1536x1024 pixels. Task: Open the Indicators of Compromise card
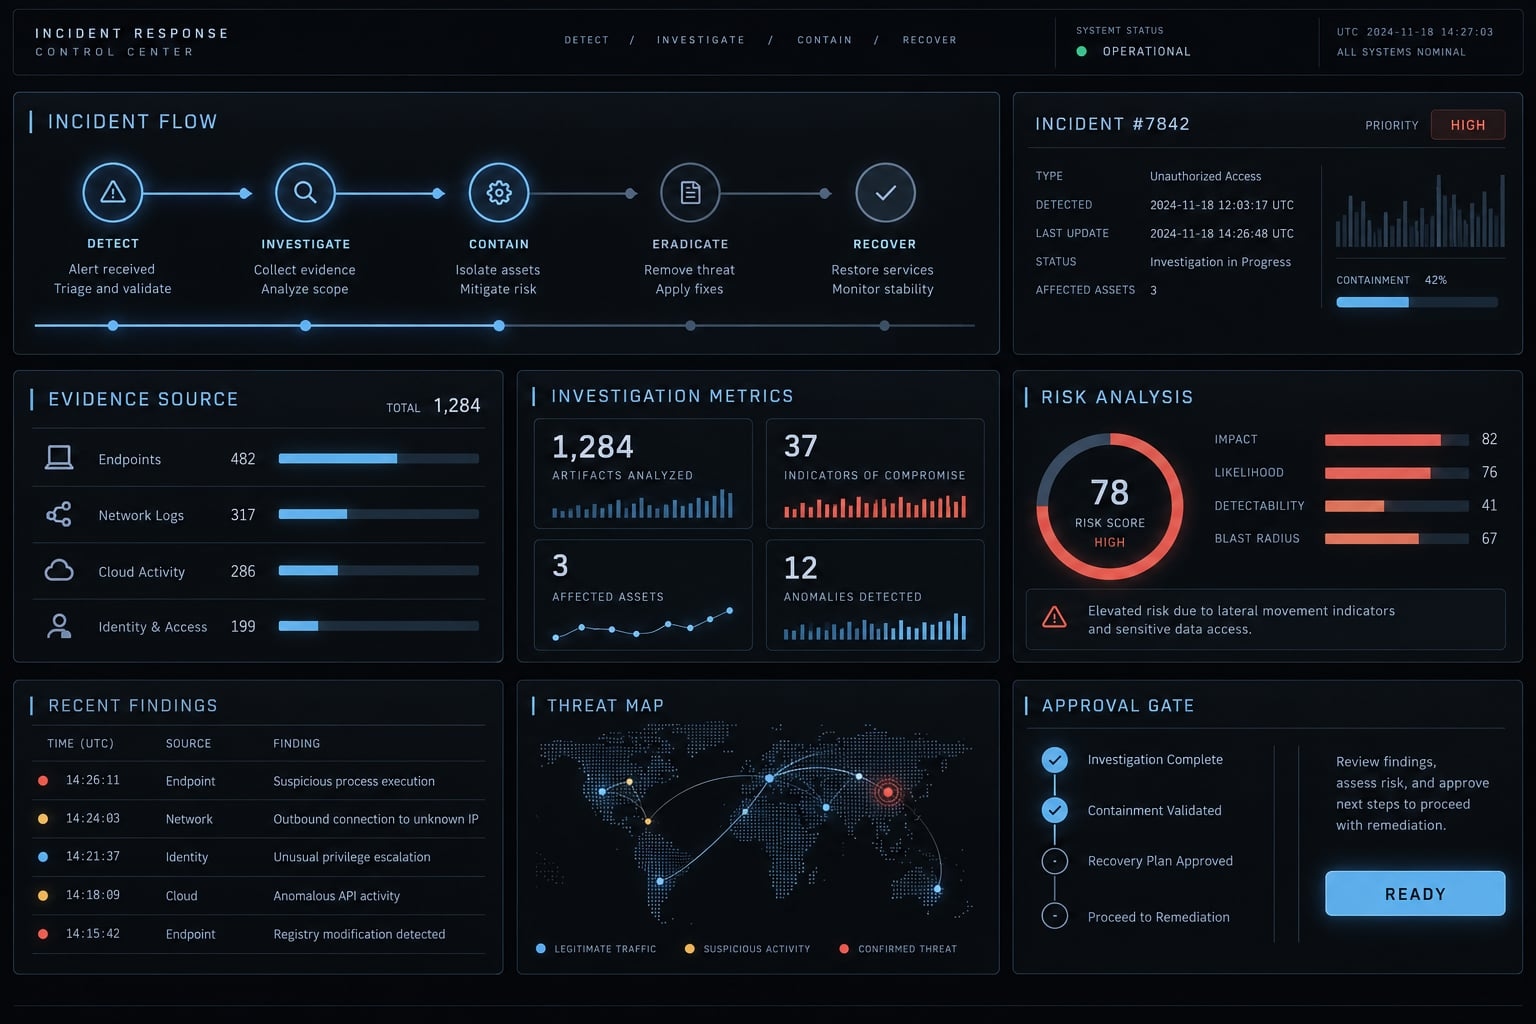pyautogui.click(x=874, y=473)
